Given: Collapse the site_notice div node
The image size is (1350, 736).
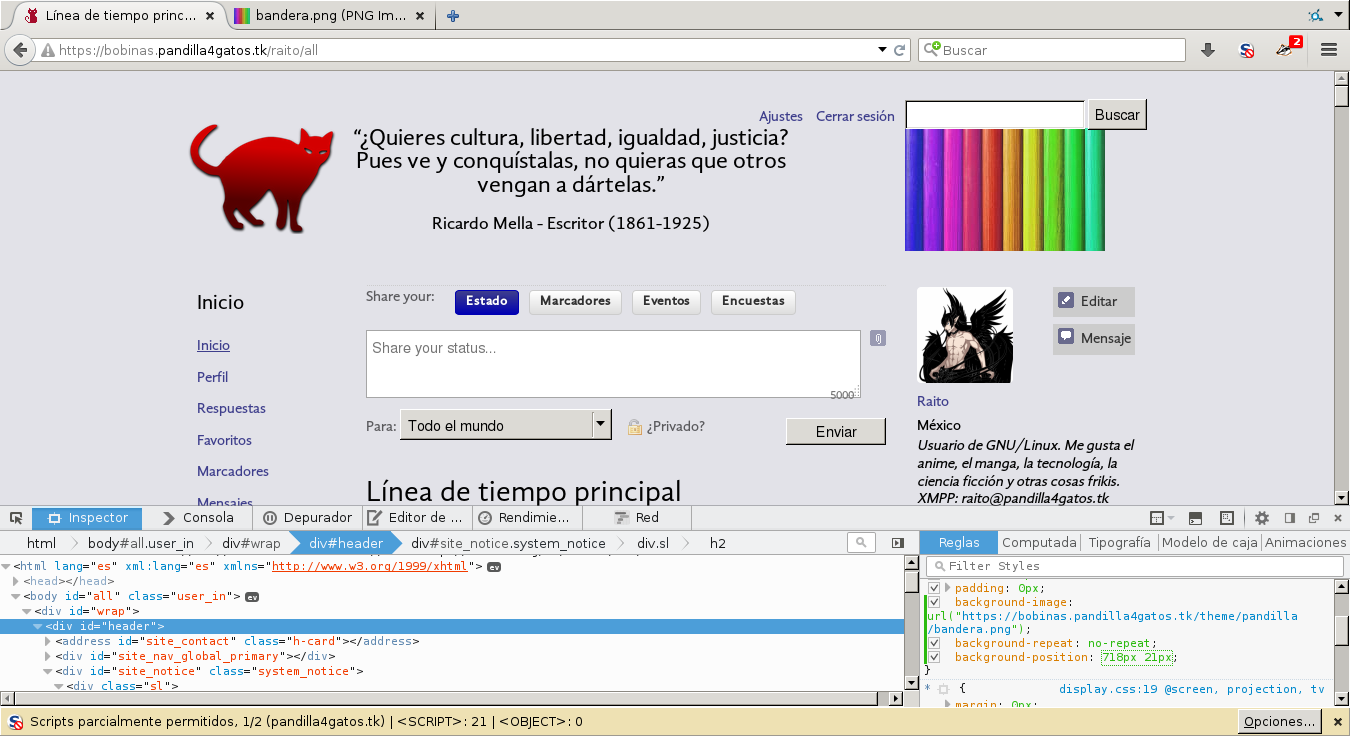Looking at the screenshot, I should pos(48,671).
